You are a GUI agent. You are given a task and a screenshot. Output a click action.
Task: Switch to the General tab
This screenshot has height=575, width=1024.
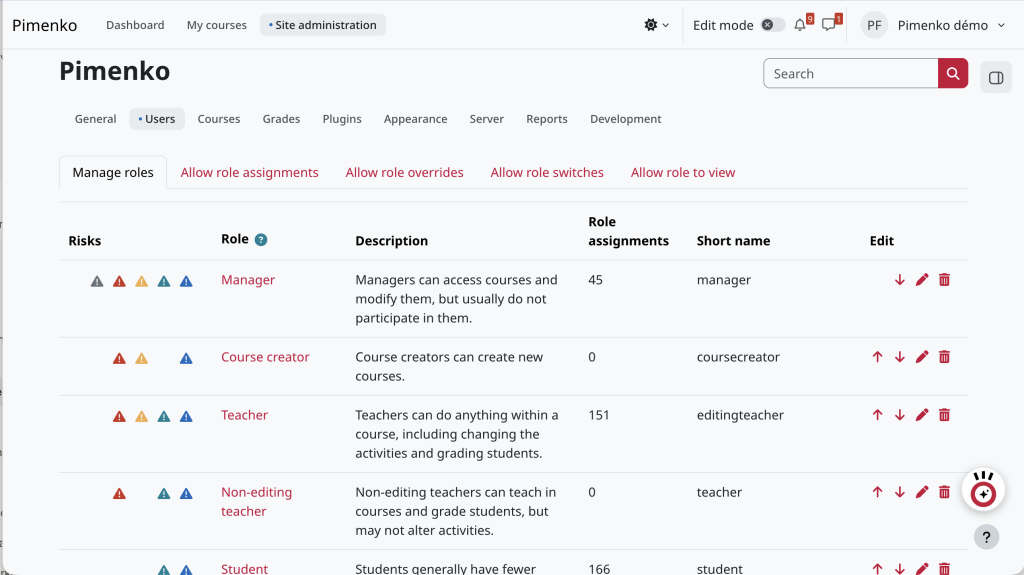[95, 119]
